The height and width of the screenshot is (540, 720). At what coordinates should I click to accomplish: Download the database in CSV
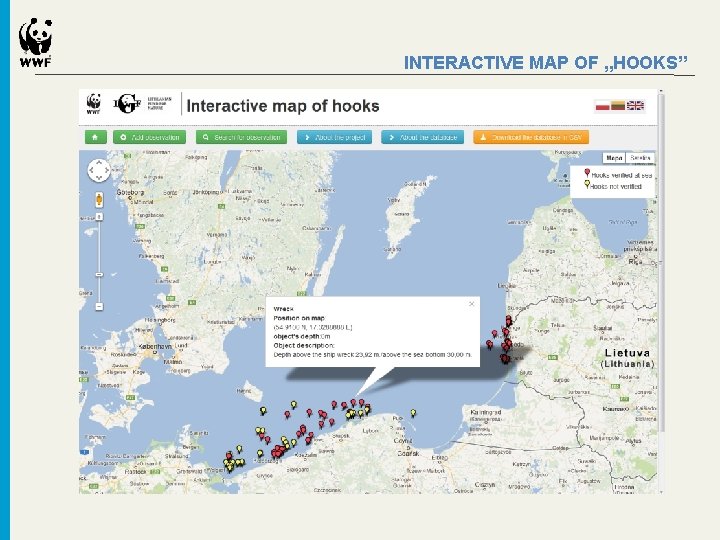pos(531,137)
